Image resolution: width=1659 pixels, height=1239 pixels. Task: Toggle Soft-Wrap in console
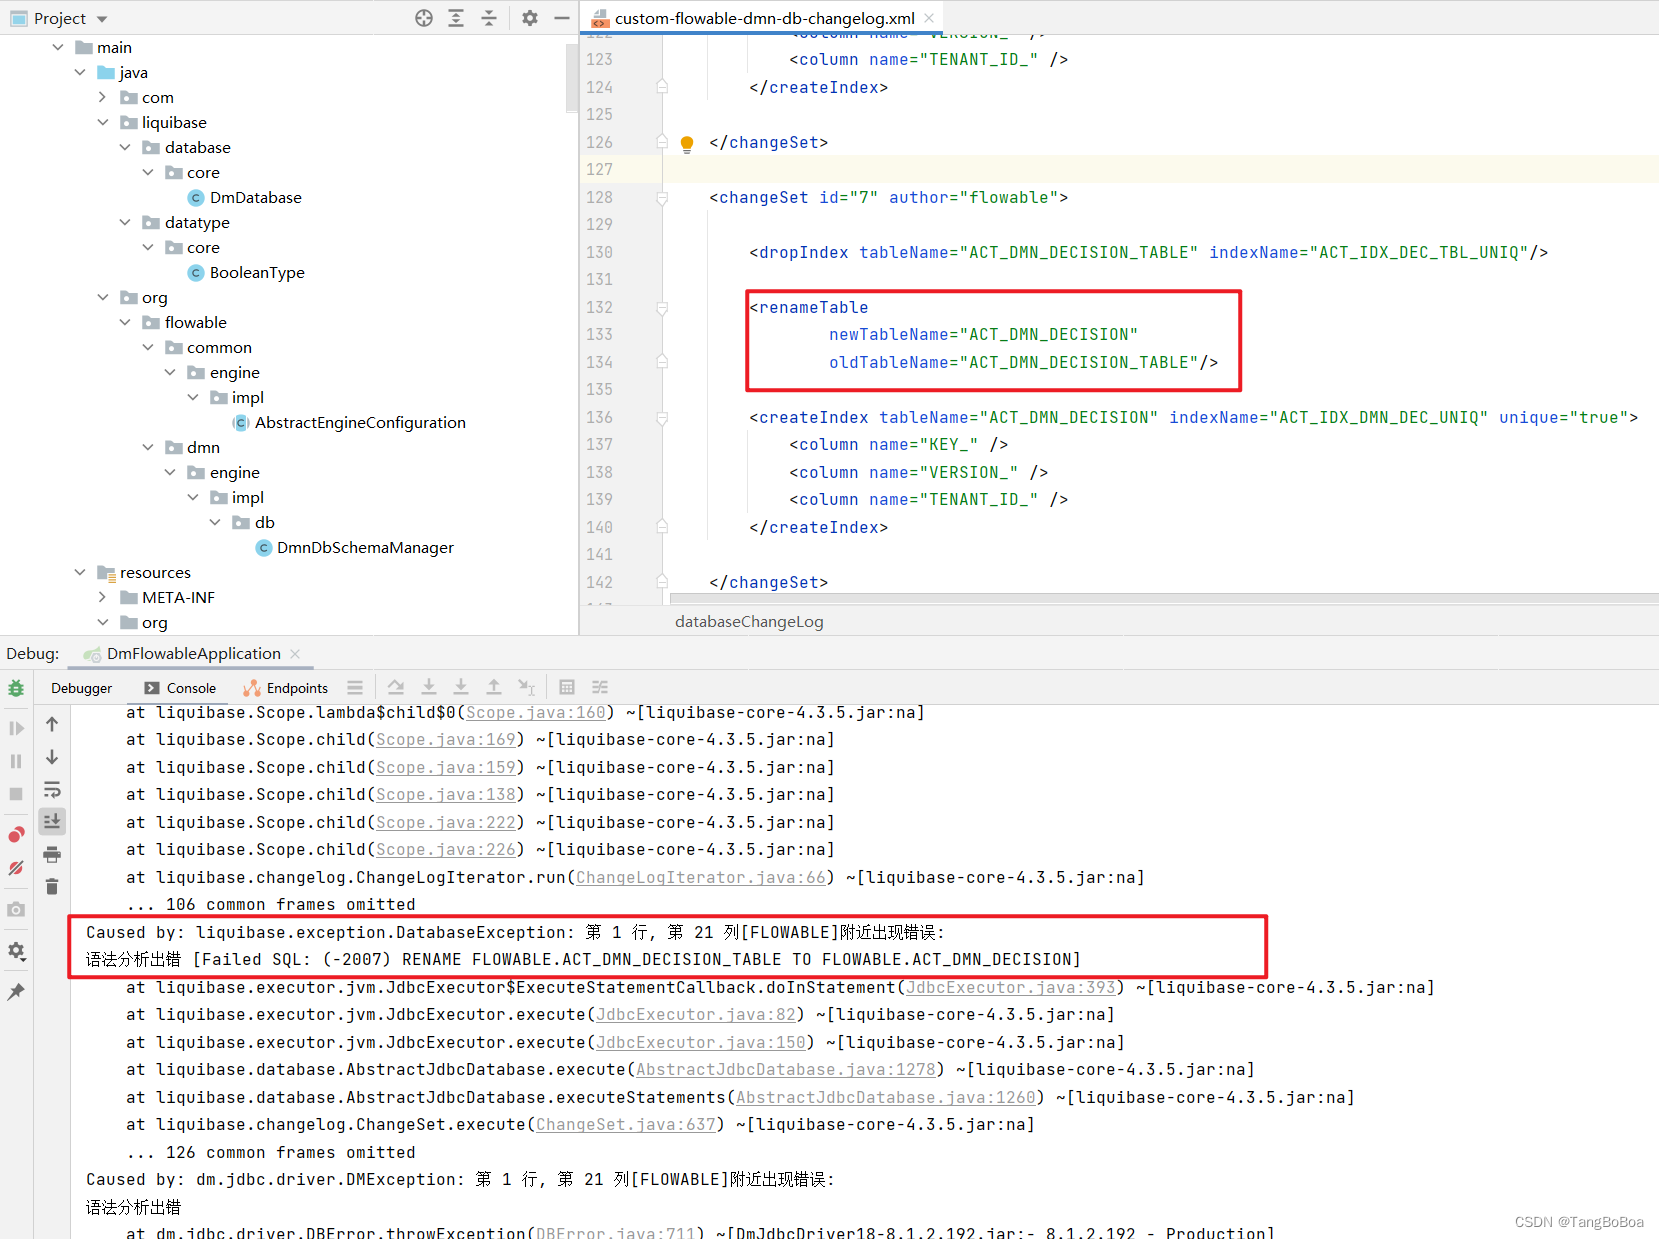52,789
